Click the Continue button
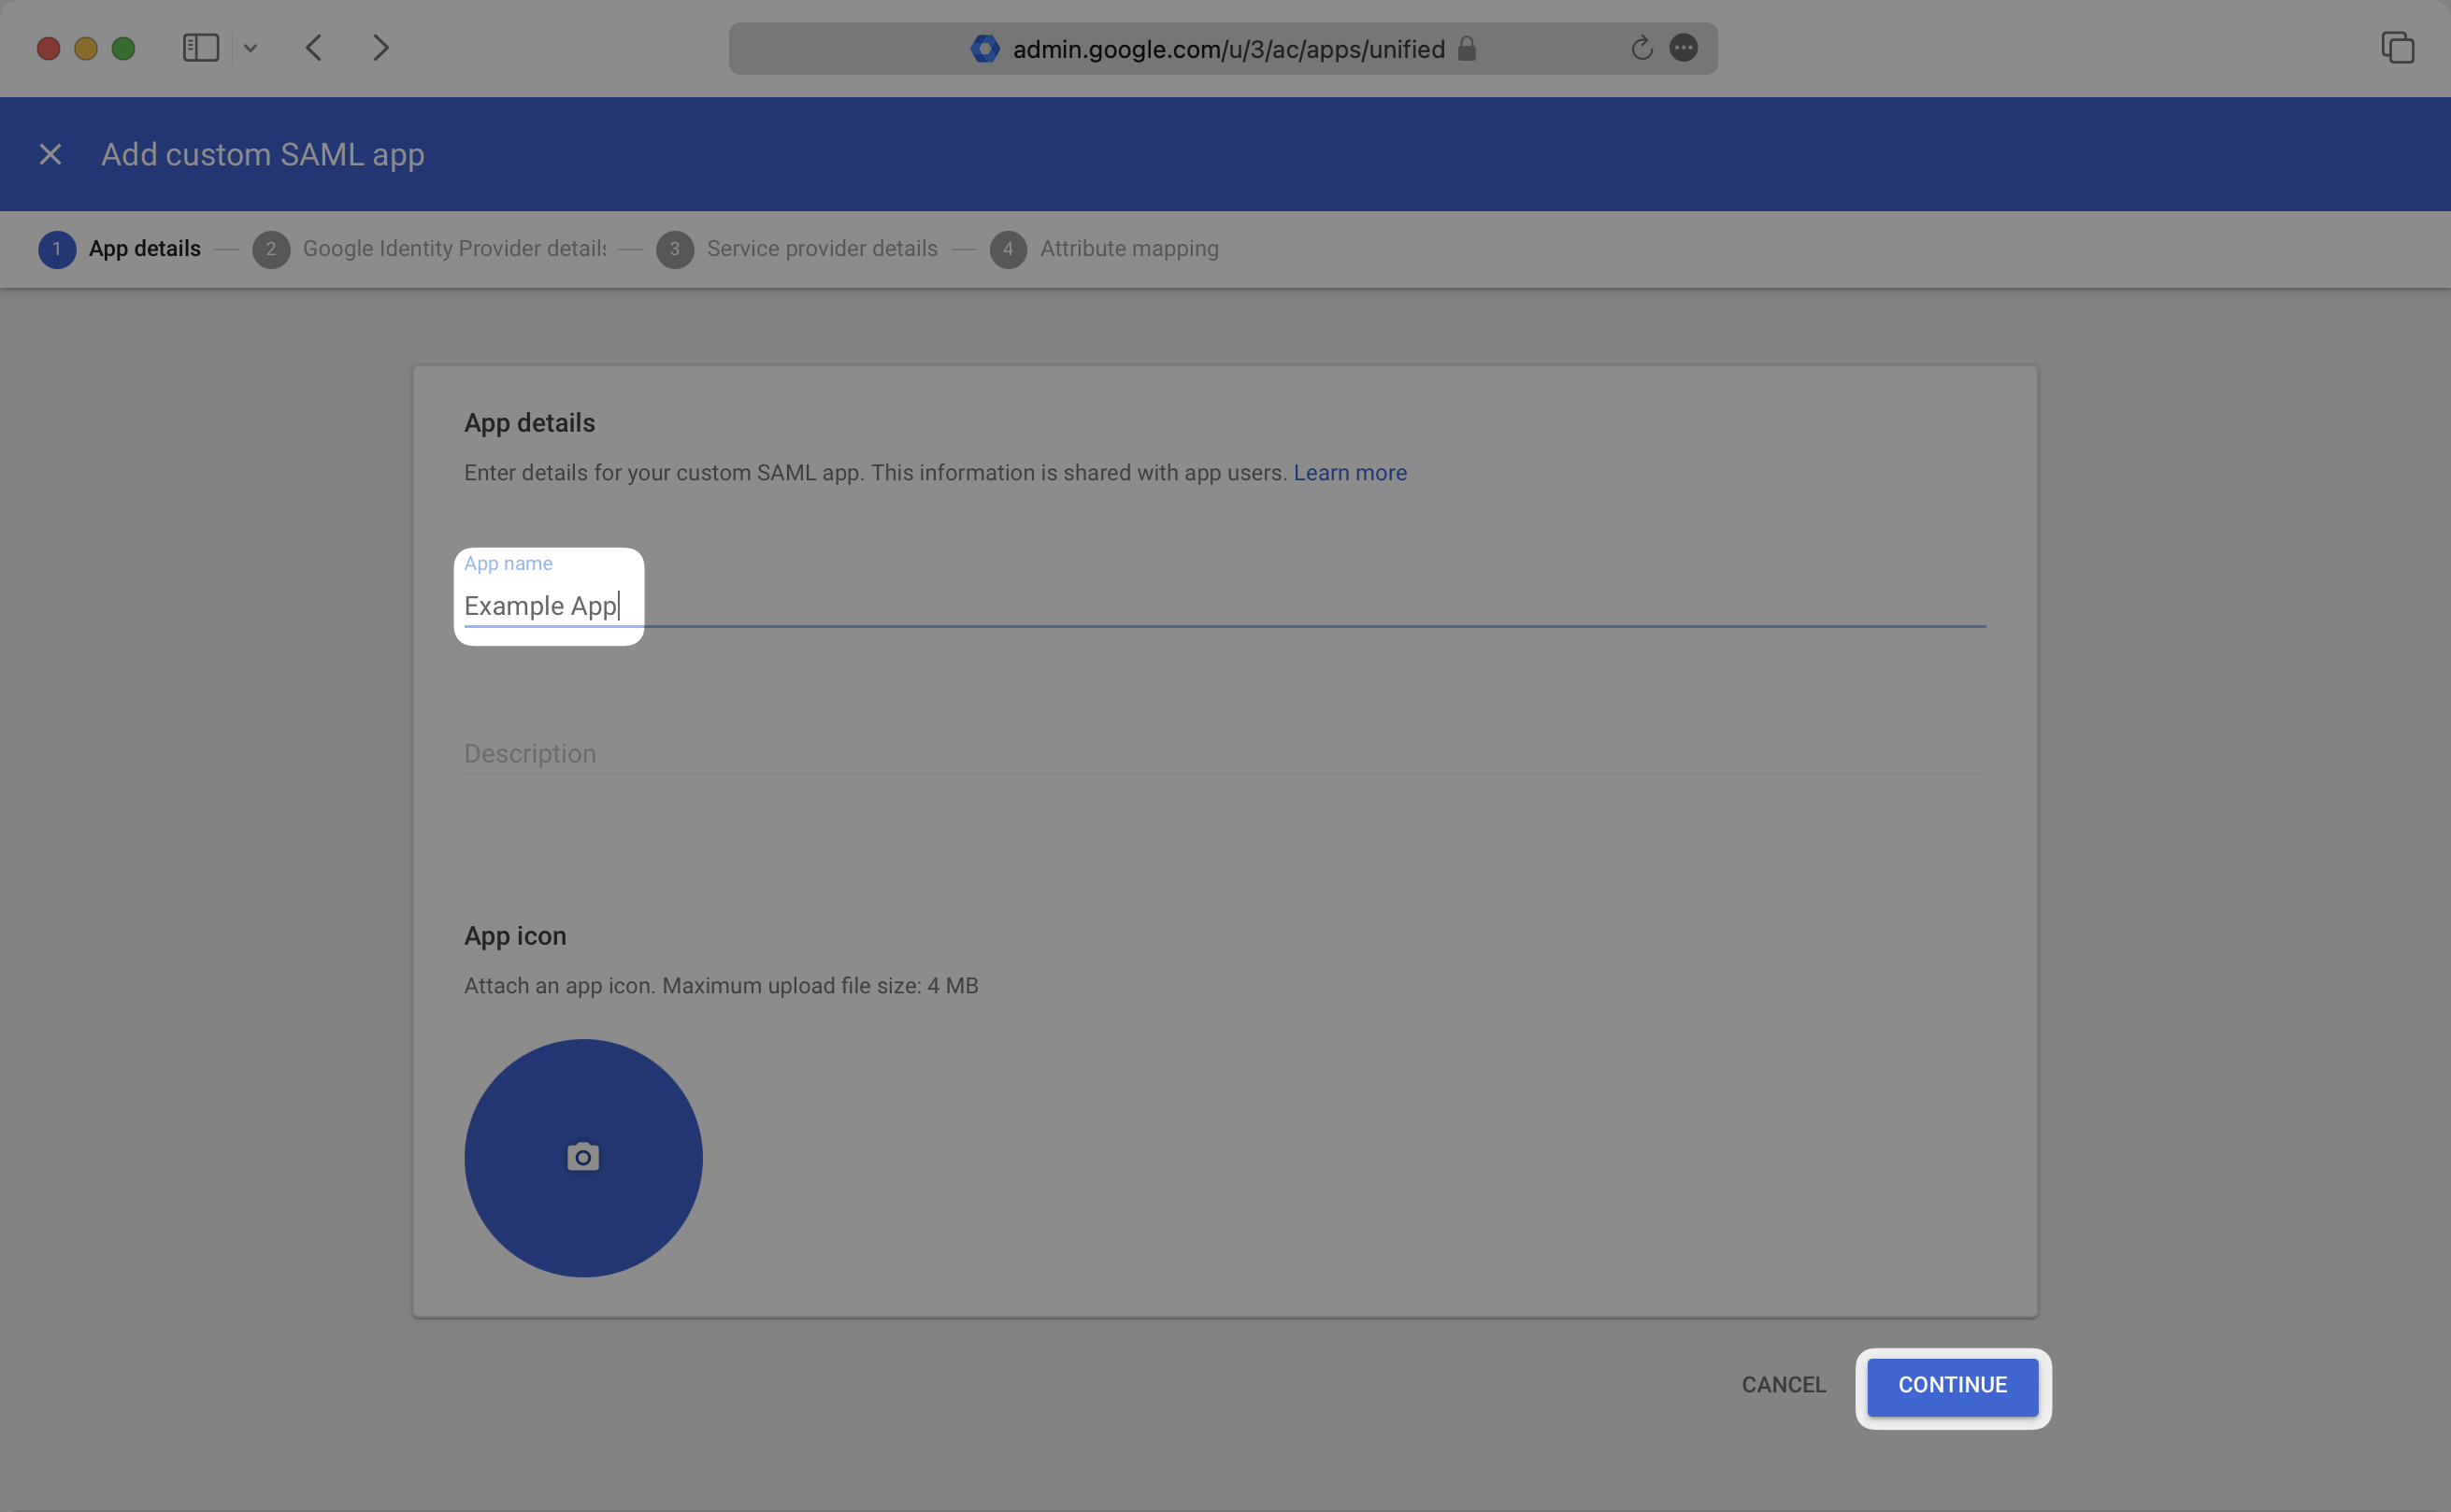The image size is (2451, 1512). 1951,1386
